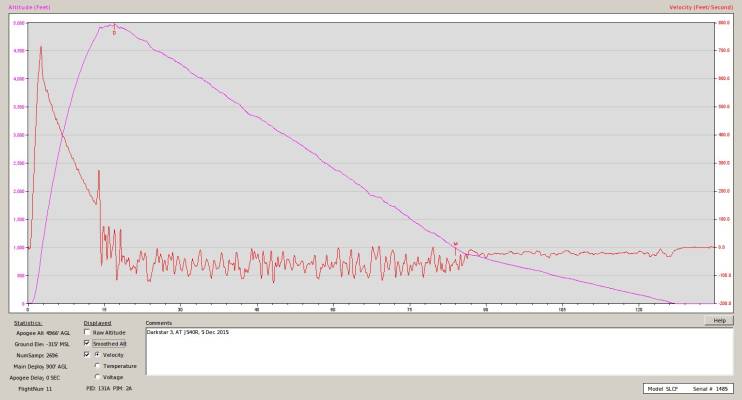
Task: Enable the Raw Altitude checkbox
Action: [87, 332]
